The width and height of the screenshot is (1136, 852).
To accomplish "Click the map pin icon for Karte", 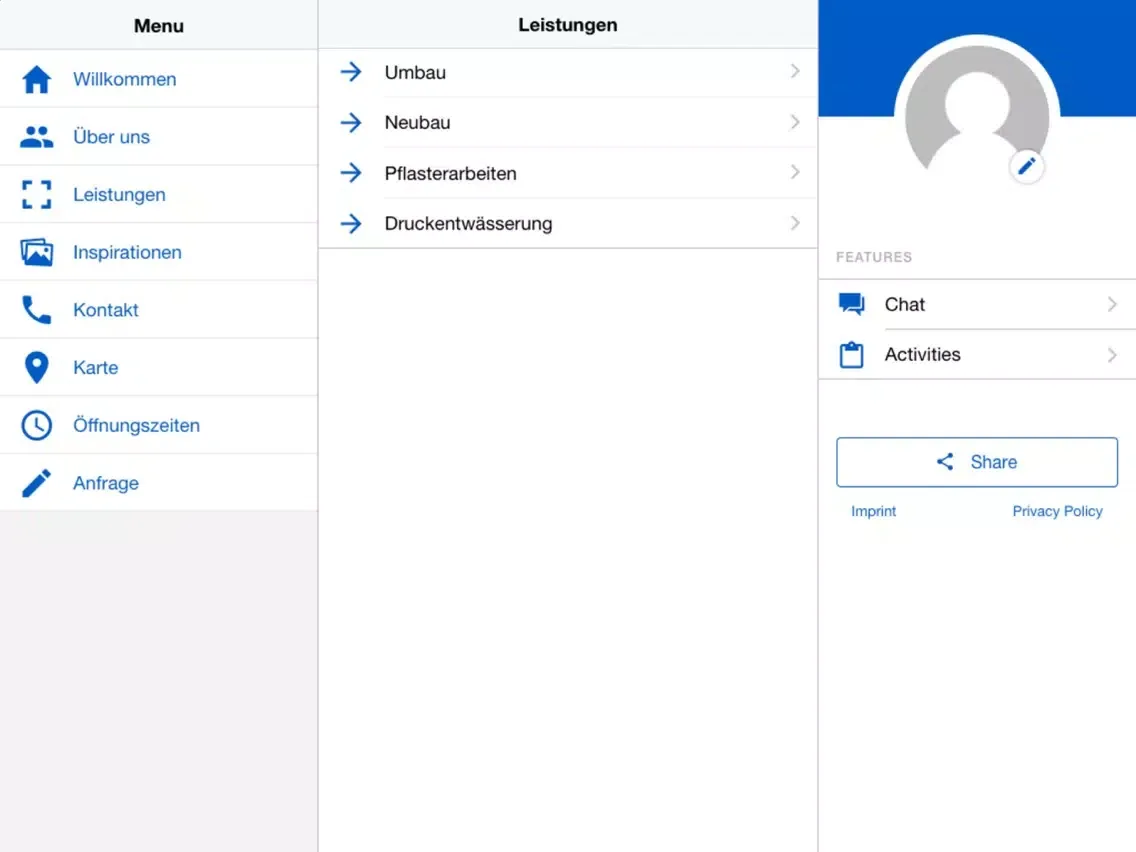I will click(37, 368).
